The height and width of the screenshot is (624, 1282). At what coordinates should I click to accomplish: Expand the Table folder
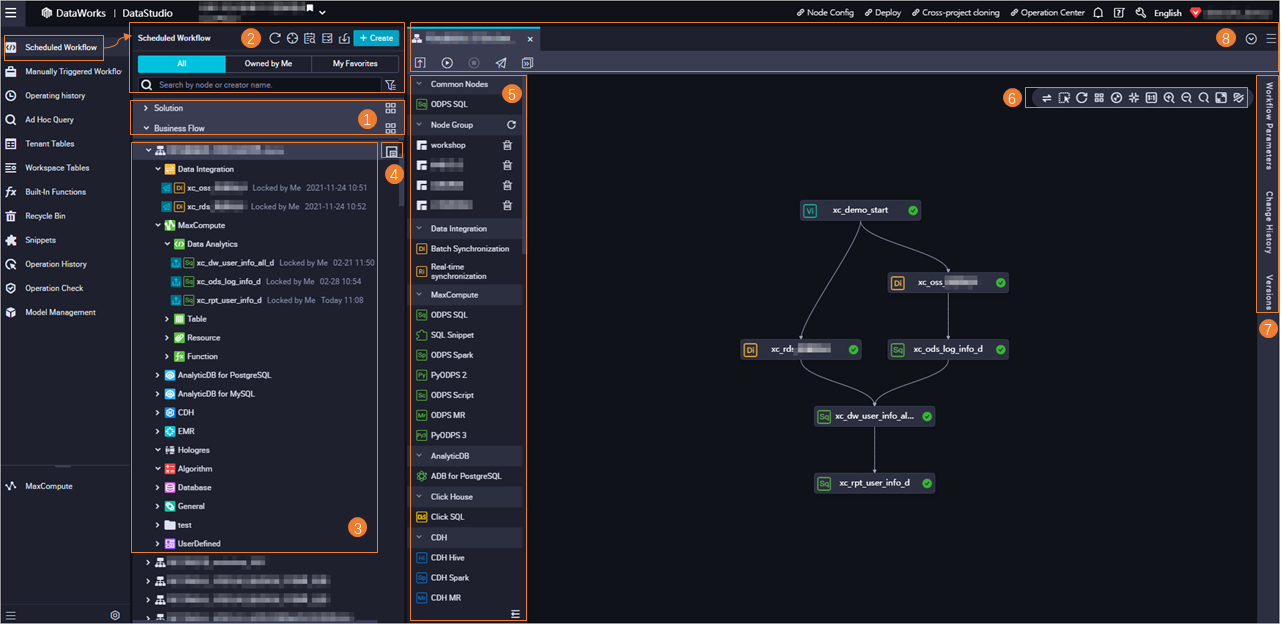click(x=167, y=319)
